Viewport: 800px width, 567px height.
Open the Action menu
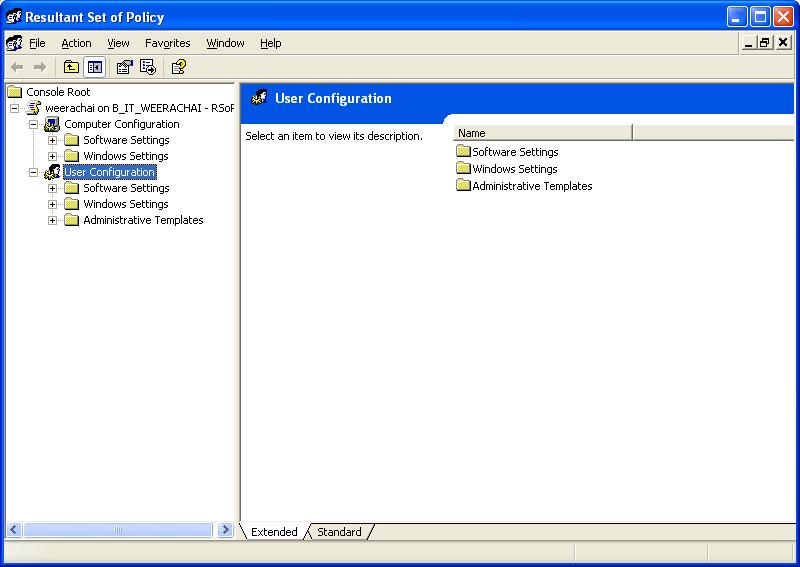(76, 43)
